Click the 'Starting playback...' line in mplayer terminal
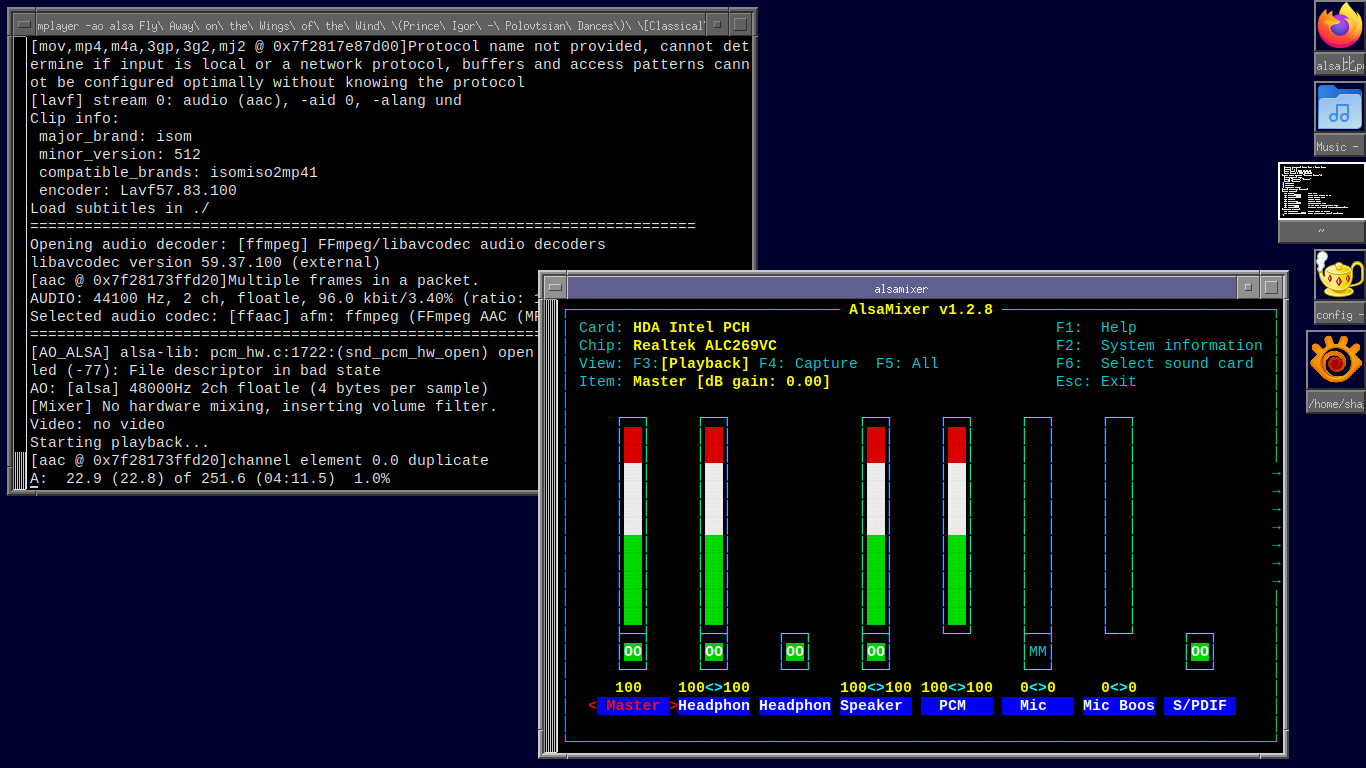 pyautogui.click(x=120, y=442)
